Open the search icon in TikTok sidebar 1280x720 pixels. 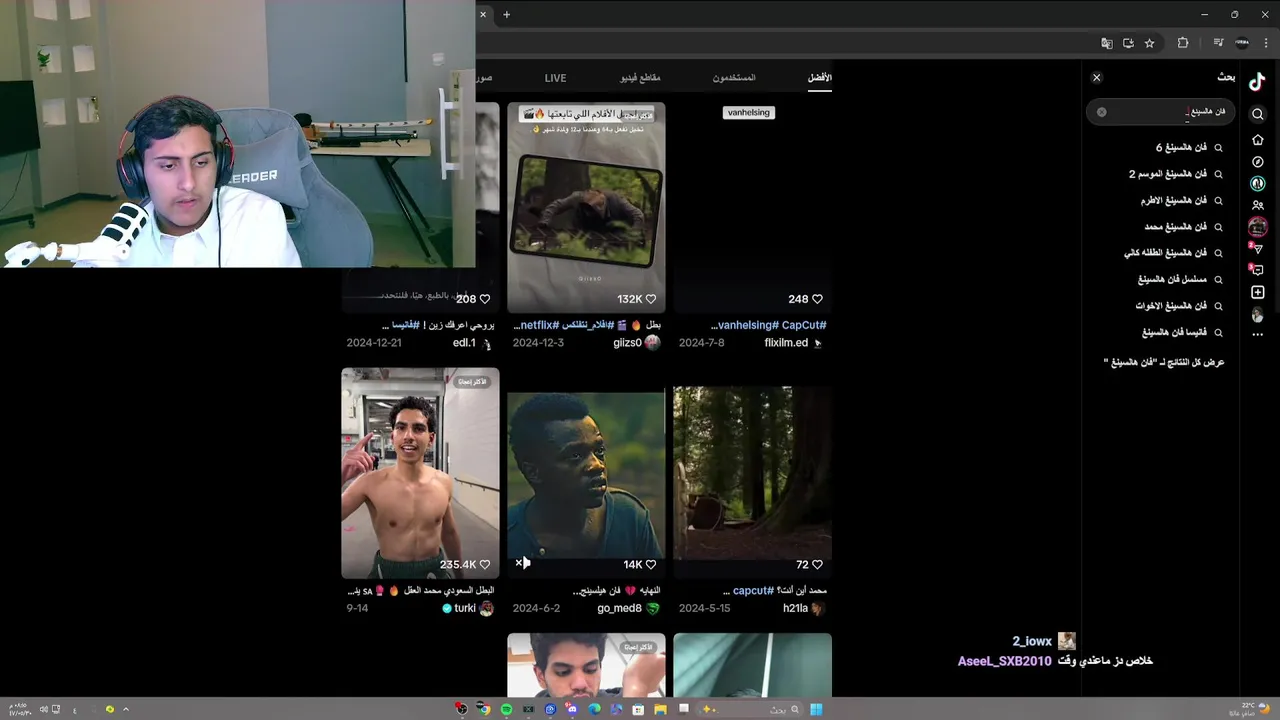click(1258, 114)
